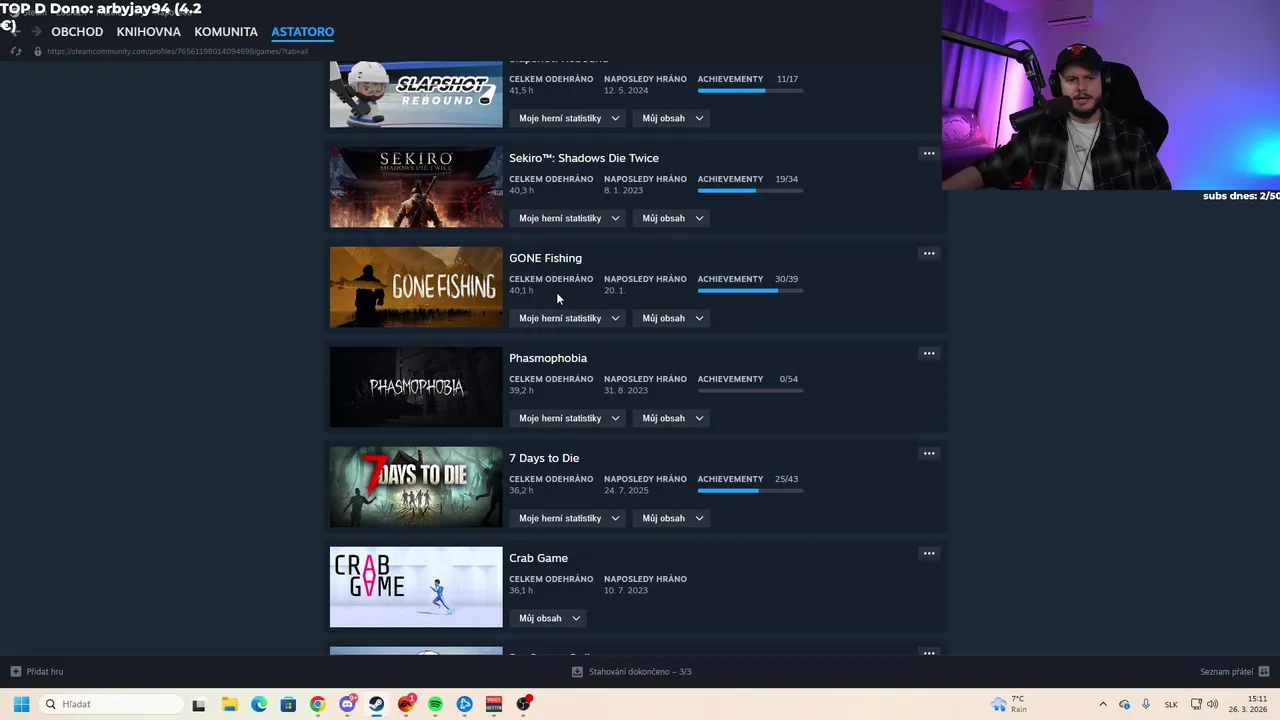Open the Slapshot Rebound game thumbnail
Viewport: 1280px width, 720px height.
point(416,94)
